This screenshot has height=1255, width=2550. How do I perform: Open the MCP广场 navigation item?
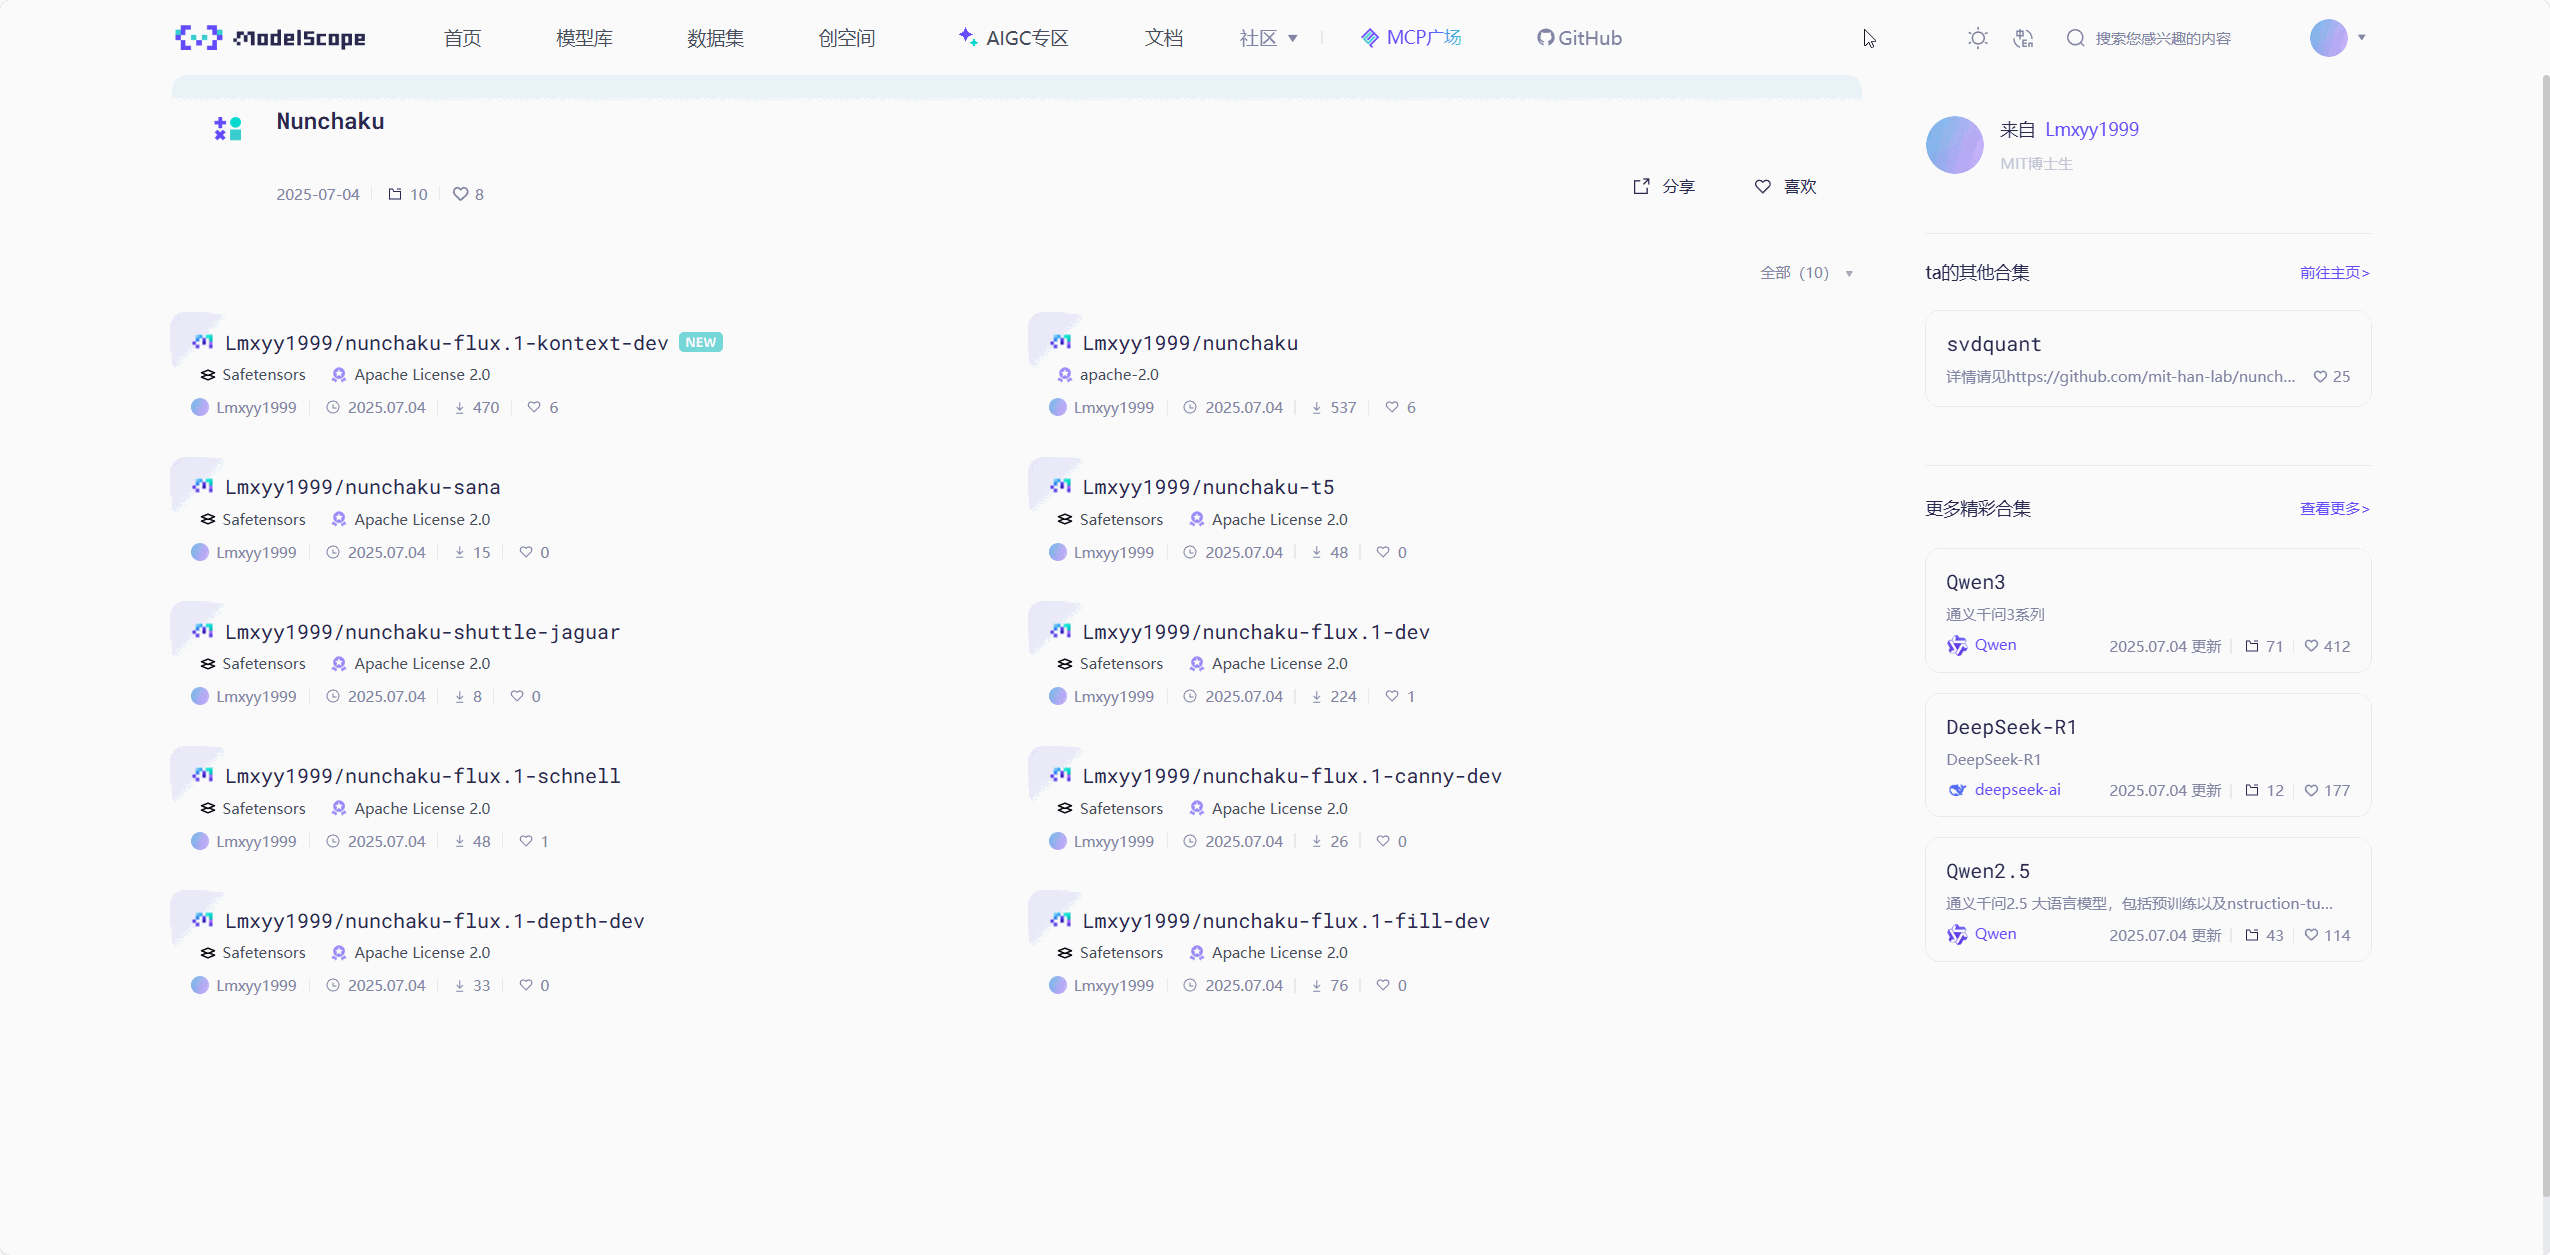(1411, 38)
